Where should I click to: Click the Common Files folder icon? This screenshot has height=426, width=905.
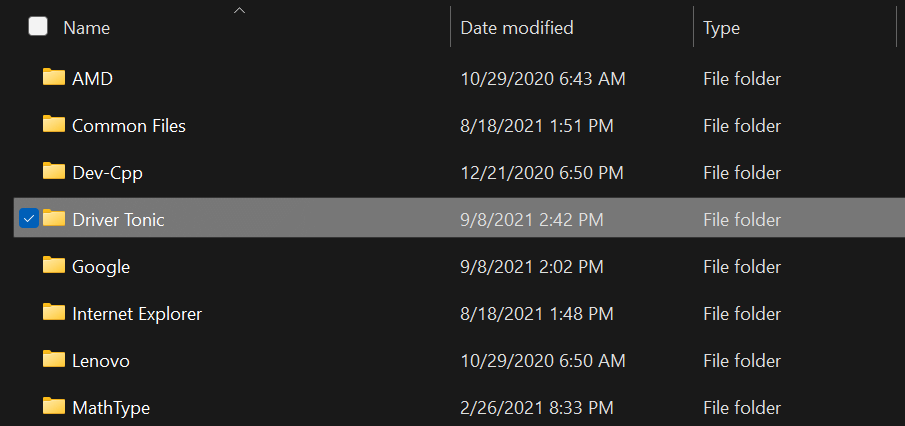[x=54, y=124]
